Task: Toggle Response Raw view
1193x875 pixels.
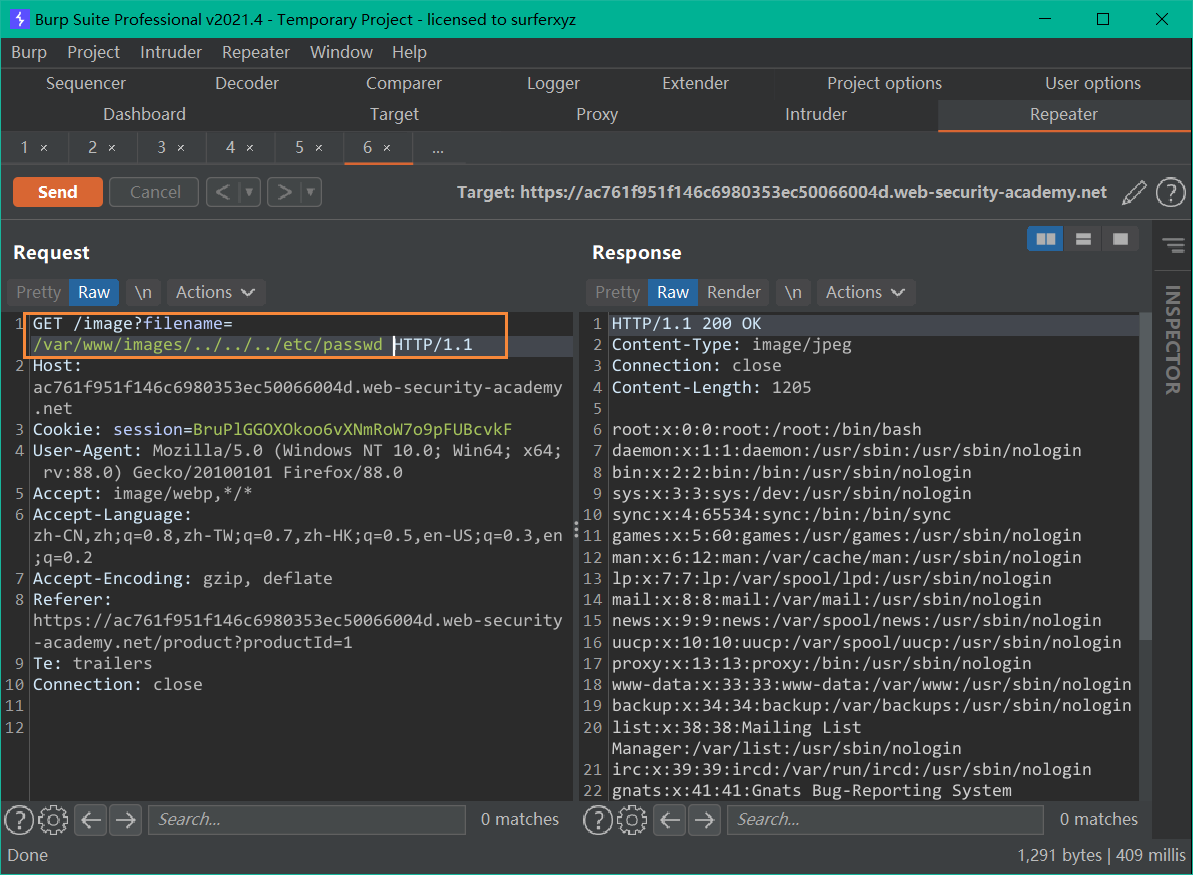Action: coord(673,292)
